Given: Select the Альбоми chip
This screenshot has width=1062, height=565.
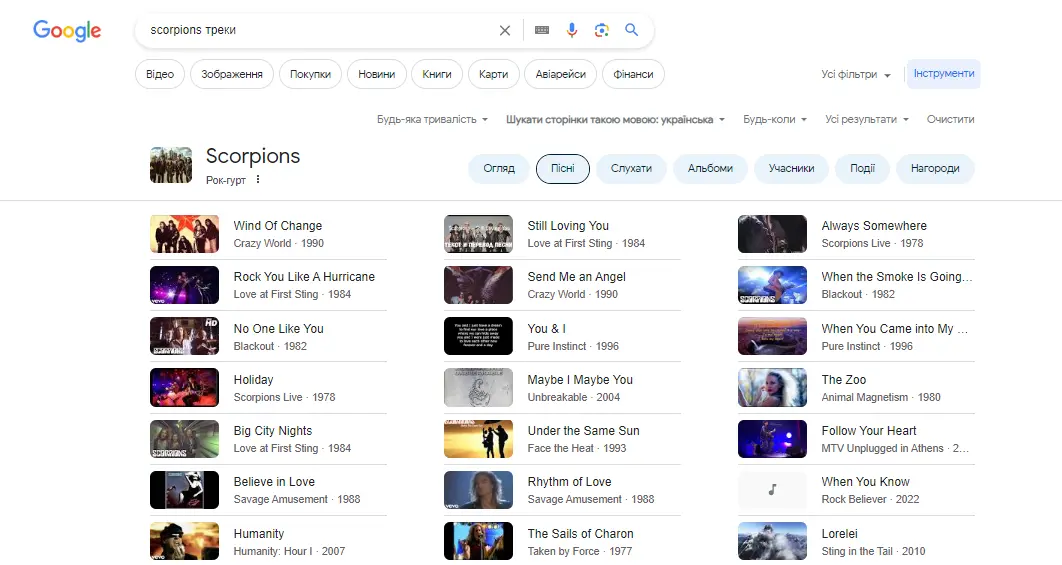Looking at the screenshot, I should (710, 169).
